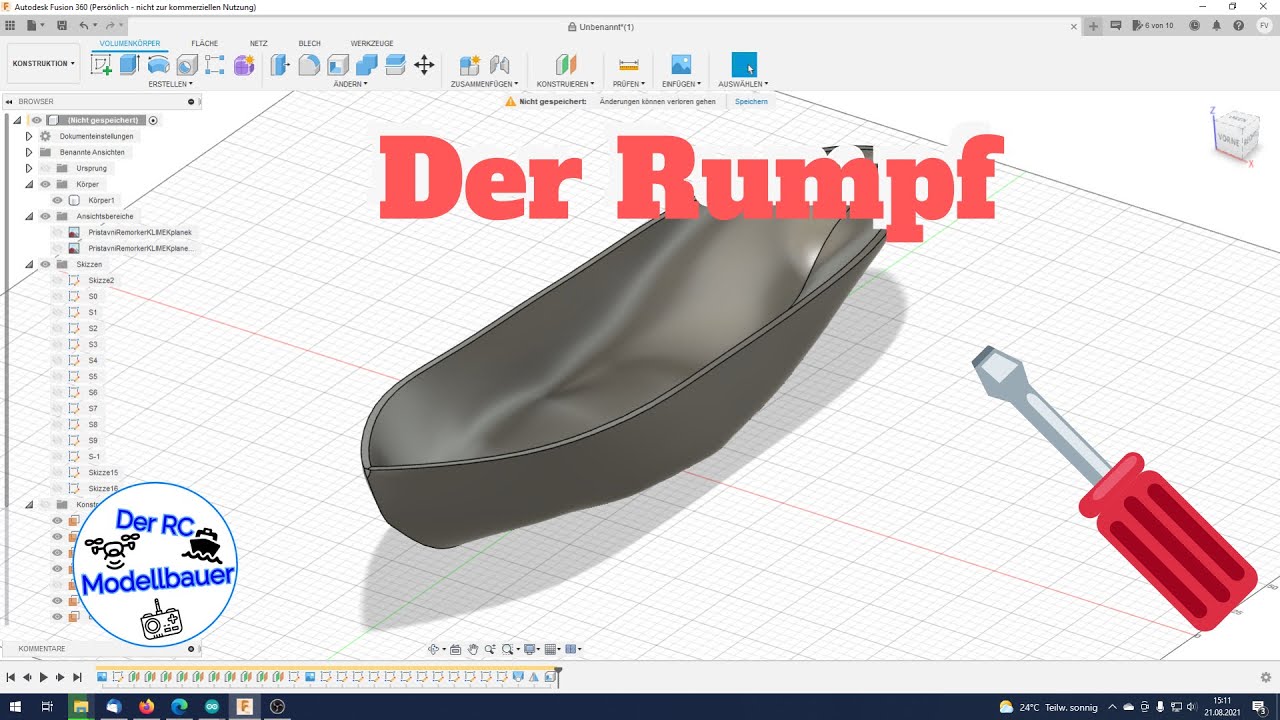Select the New Component tool
This screenshot has width=1280, height=720.
pos(470,65)
